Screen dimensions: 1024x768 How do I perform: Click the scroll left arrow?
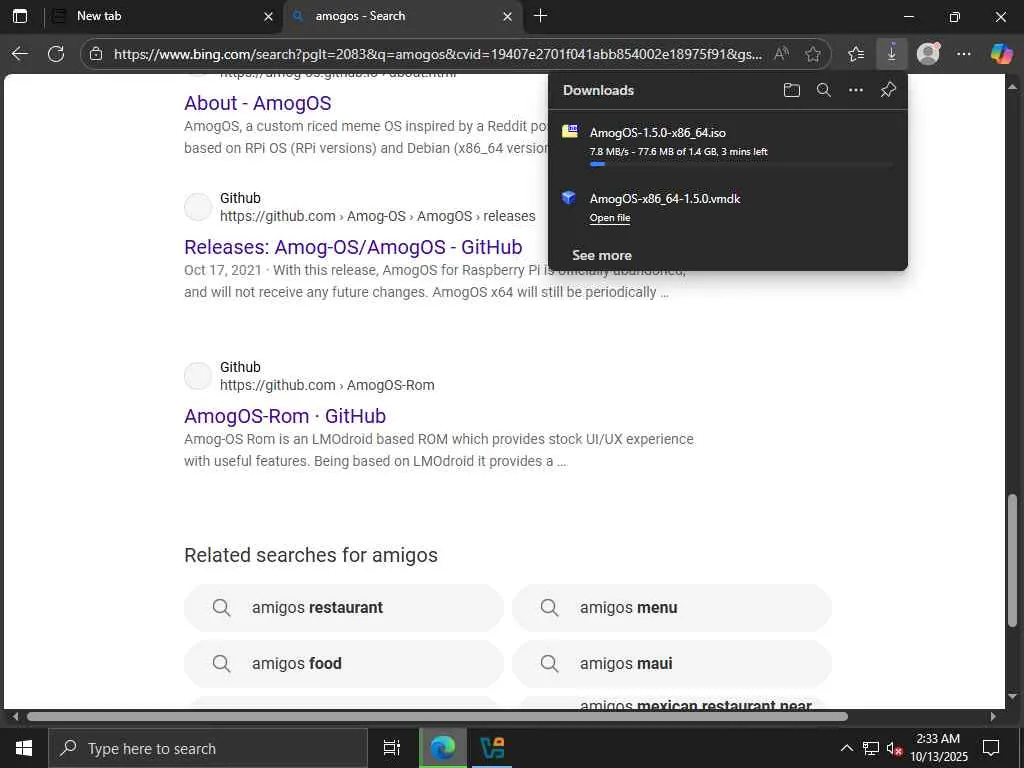(15, 716)
